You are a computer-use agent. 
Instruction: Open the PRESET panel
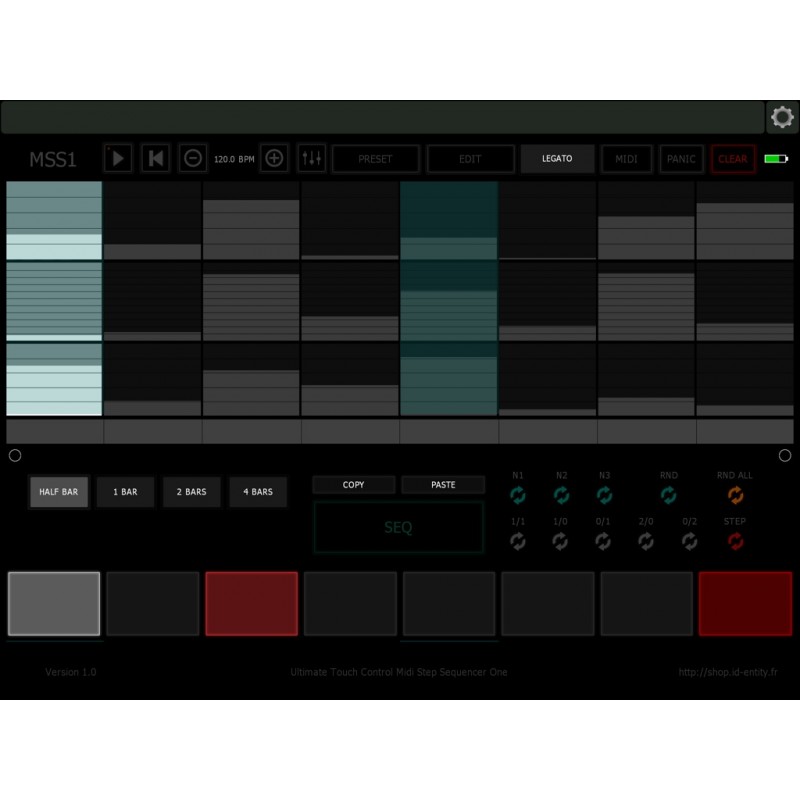click(x=375, y=158)
